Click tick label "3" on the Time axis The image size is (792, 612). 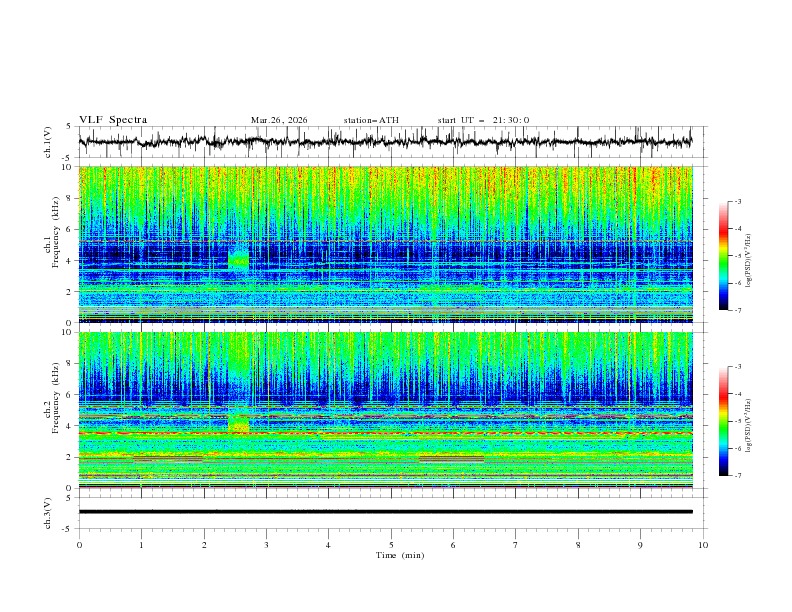[x=266, y=545]
